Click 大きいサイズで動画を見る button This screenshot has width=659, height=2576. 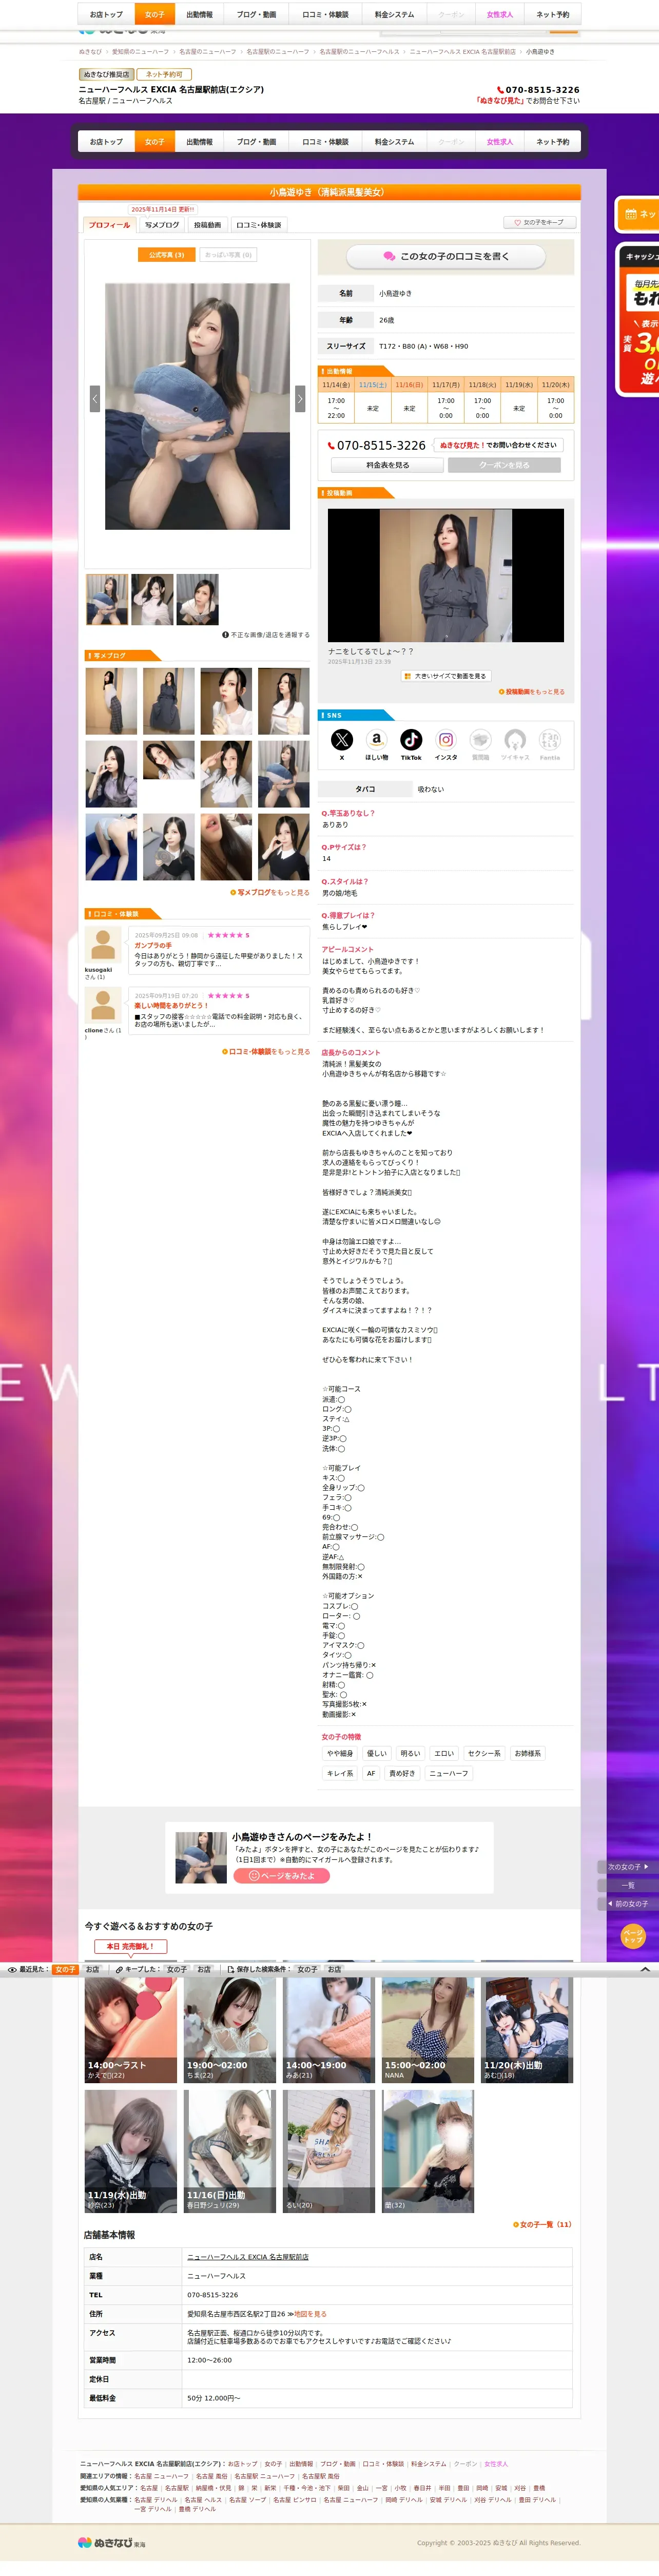click(x=446, y=676)
